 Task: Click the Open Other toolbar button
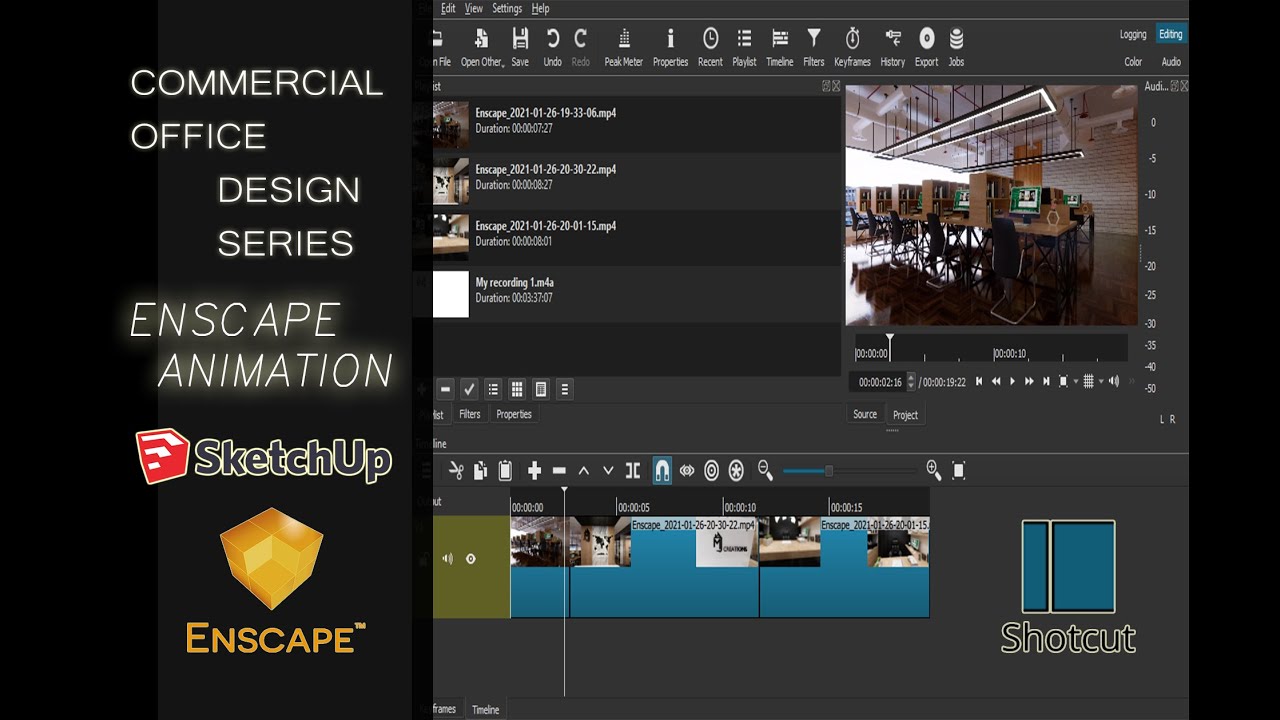tap(482, 47)
